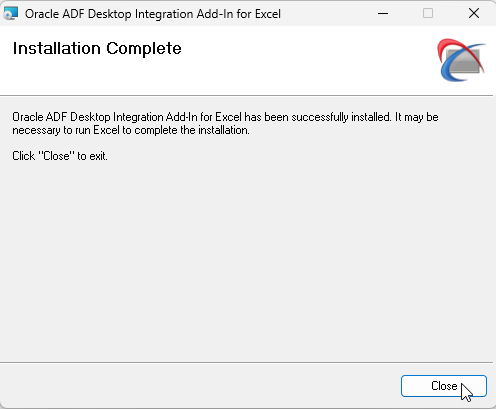Click the Close button to exit installer
The width and height of the screenshot is (496, 410).
(x=444, y=386)
